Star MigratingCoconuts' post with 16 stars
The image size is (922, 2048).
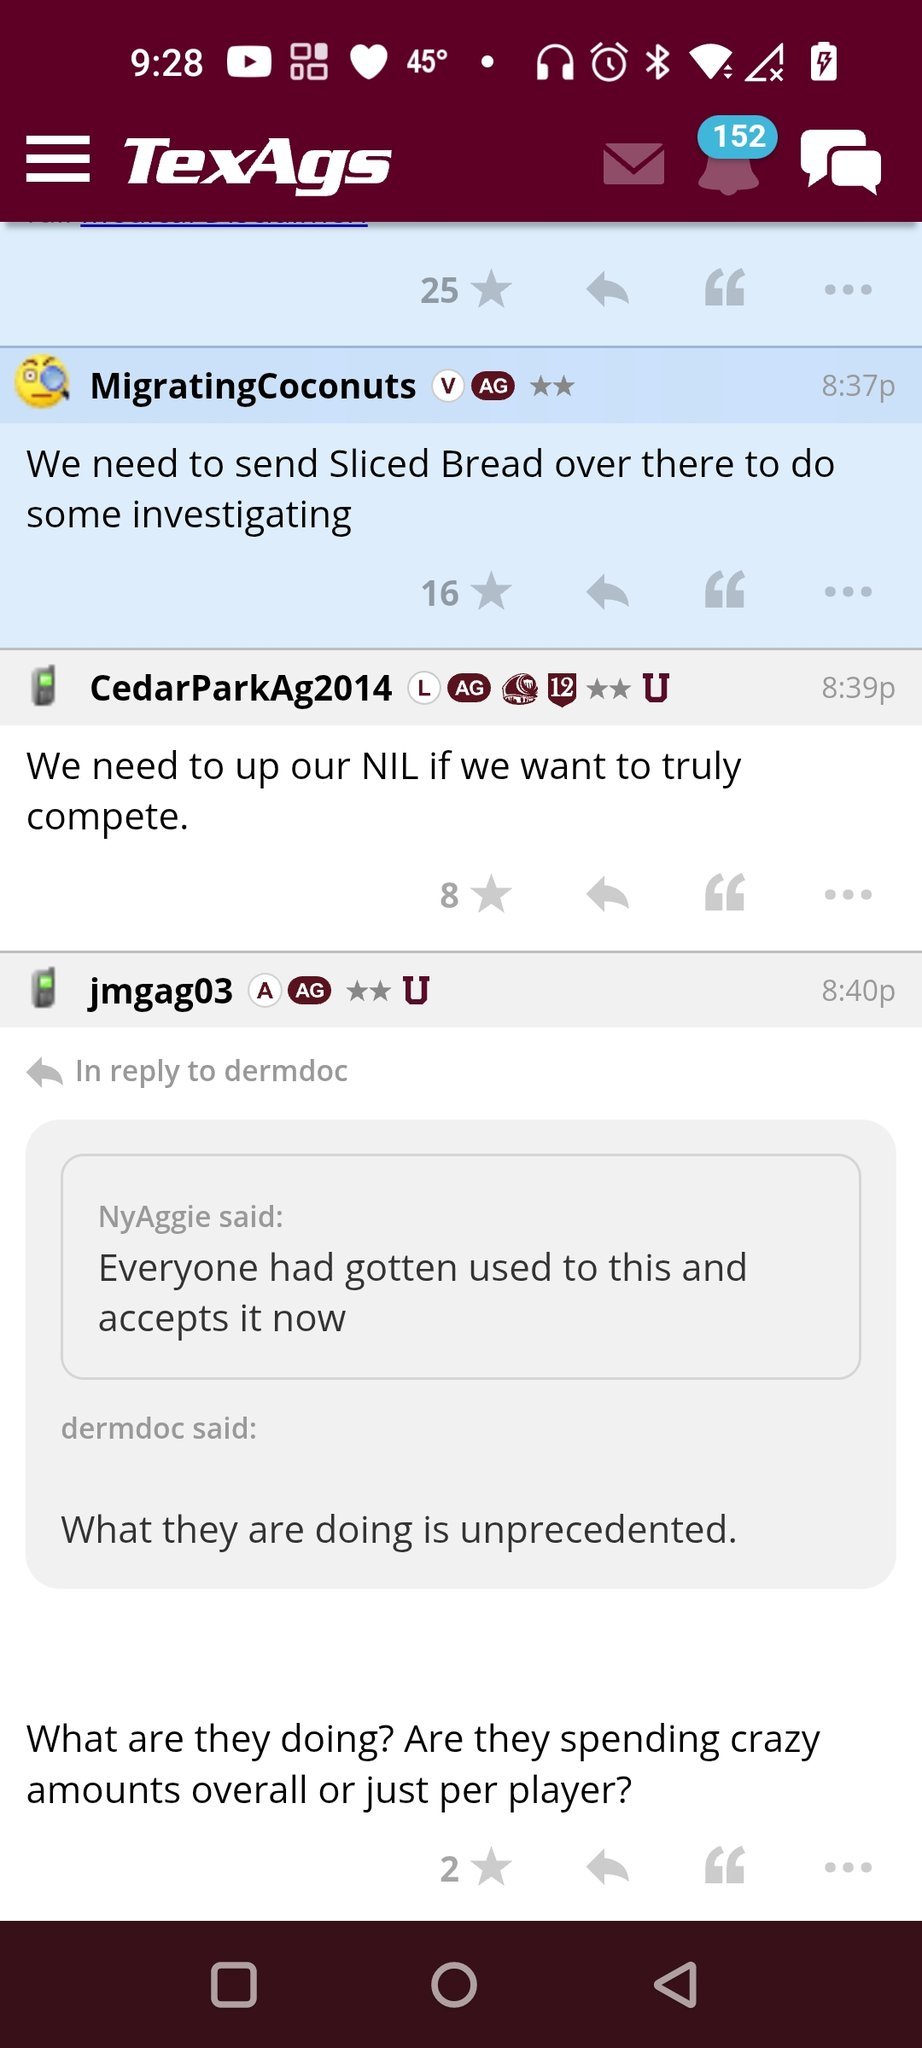pyautogui.click(x=490, y=592)
